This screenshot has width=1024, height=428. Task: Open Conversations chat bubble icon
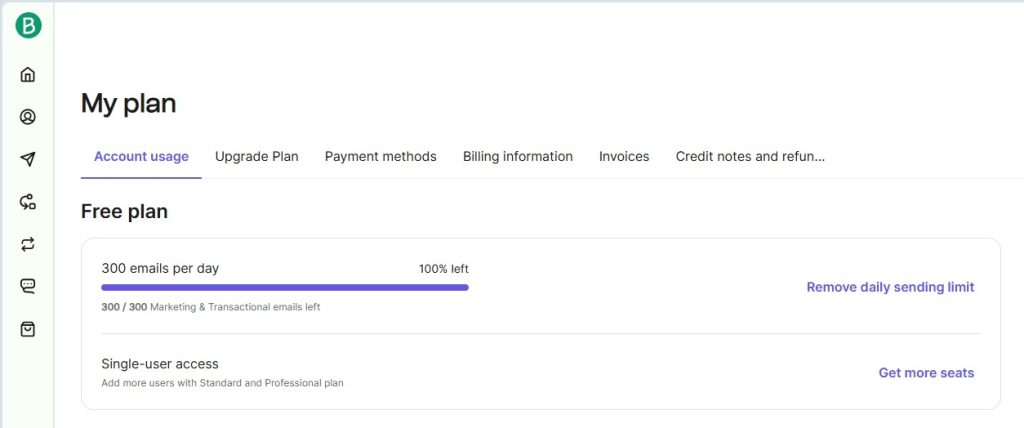tap(28, 286)
